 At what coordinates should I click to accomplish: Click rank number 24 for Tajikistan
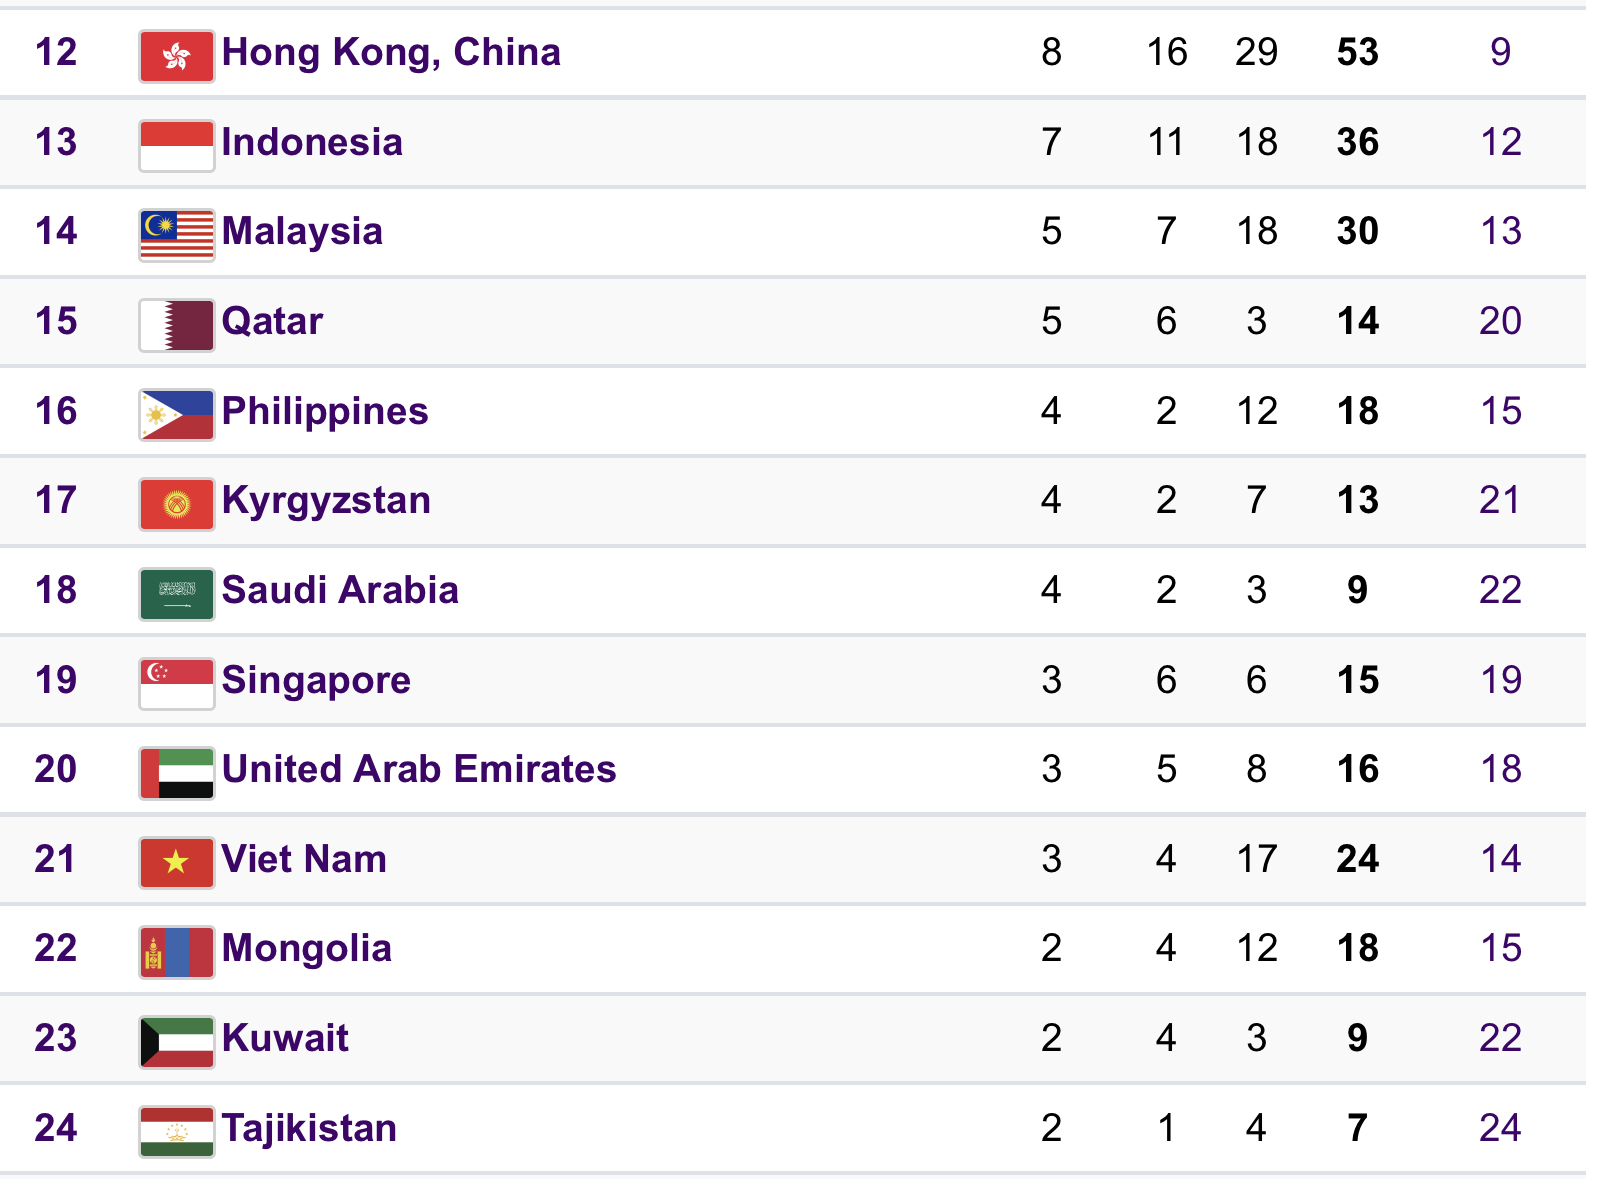[x=56, y=1128]
